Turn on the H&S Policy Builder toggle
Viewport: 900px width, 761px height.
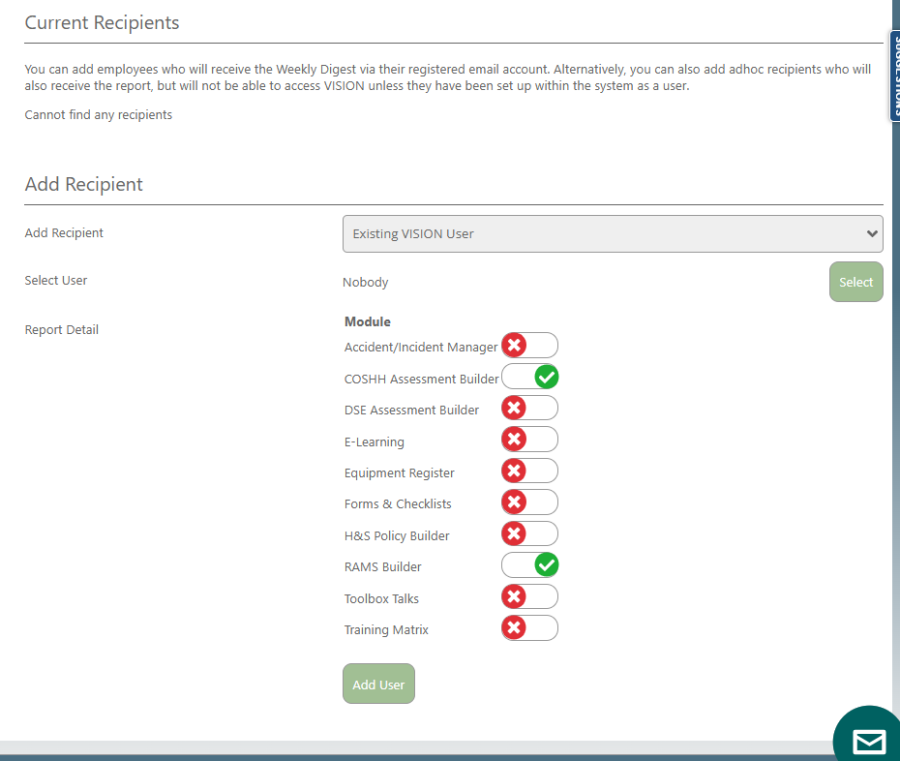point(529,534)
